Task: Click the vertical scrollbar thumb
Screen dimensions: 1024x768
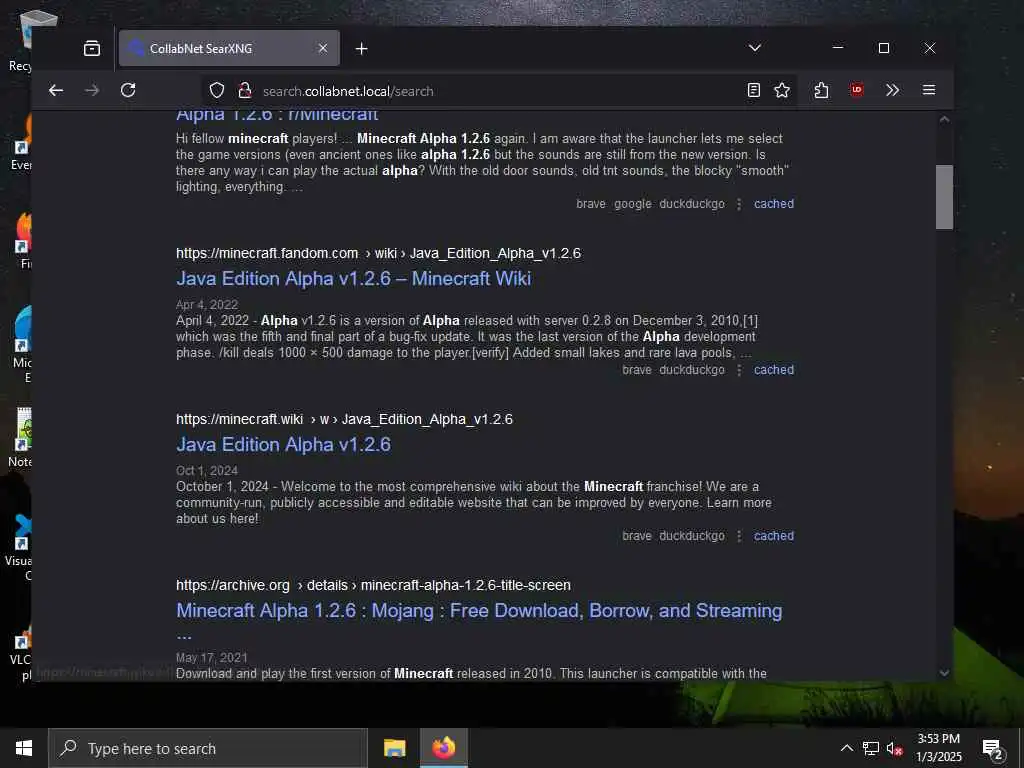Action: (x=944, y=197)
